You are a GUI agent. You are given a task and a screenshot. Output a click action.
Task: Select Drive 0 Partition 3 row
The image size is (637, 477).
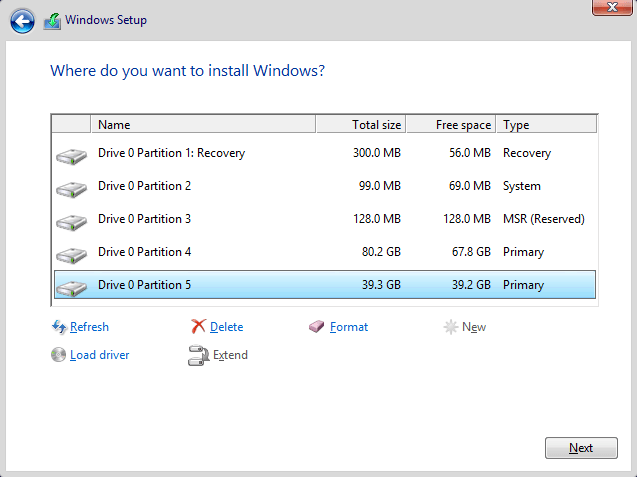click(325, 219)
